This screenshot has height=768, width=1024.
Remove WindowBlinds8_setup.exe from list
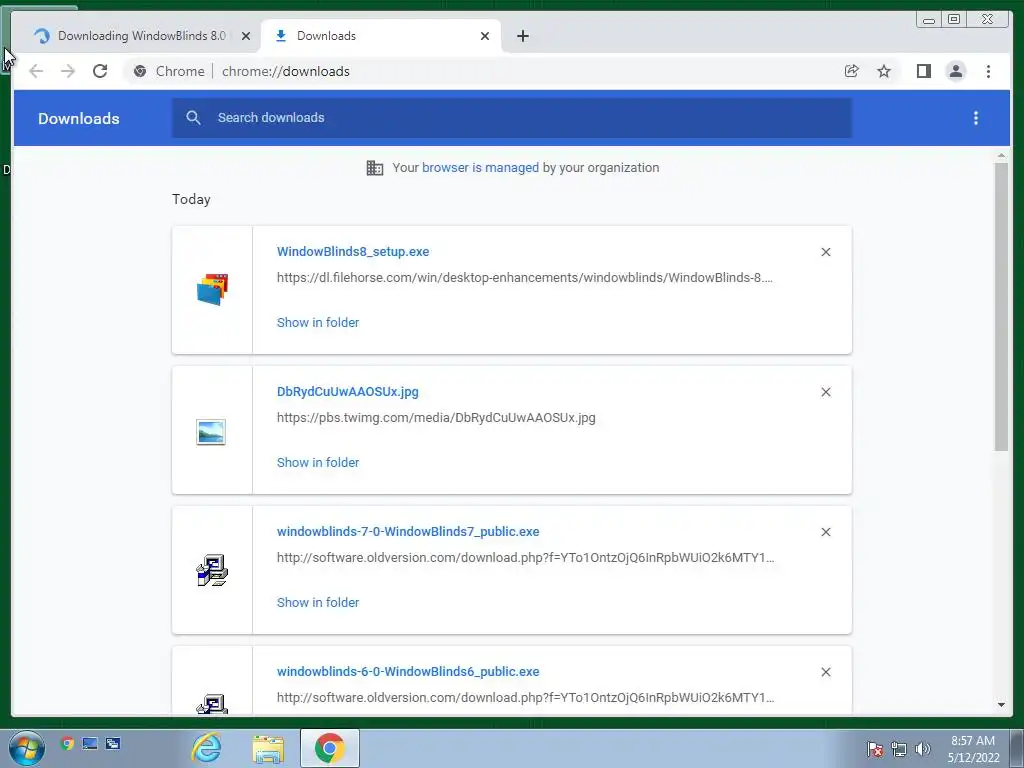coord(825,252)
